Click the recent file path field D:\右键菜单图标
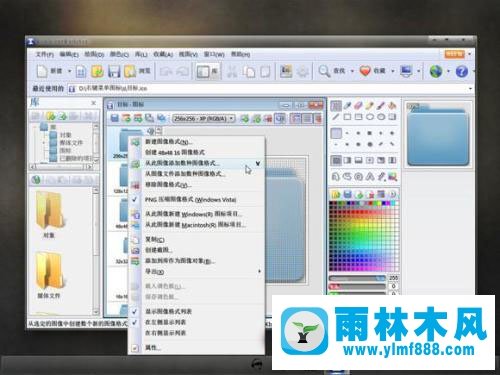 [269, 88]
